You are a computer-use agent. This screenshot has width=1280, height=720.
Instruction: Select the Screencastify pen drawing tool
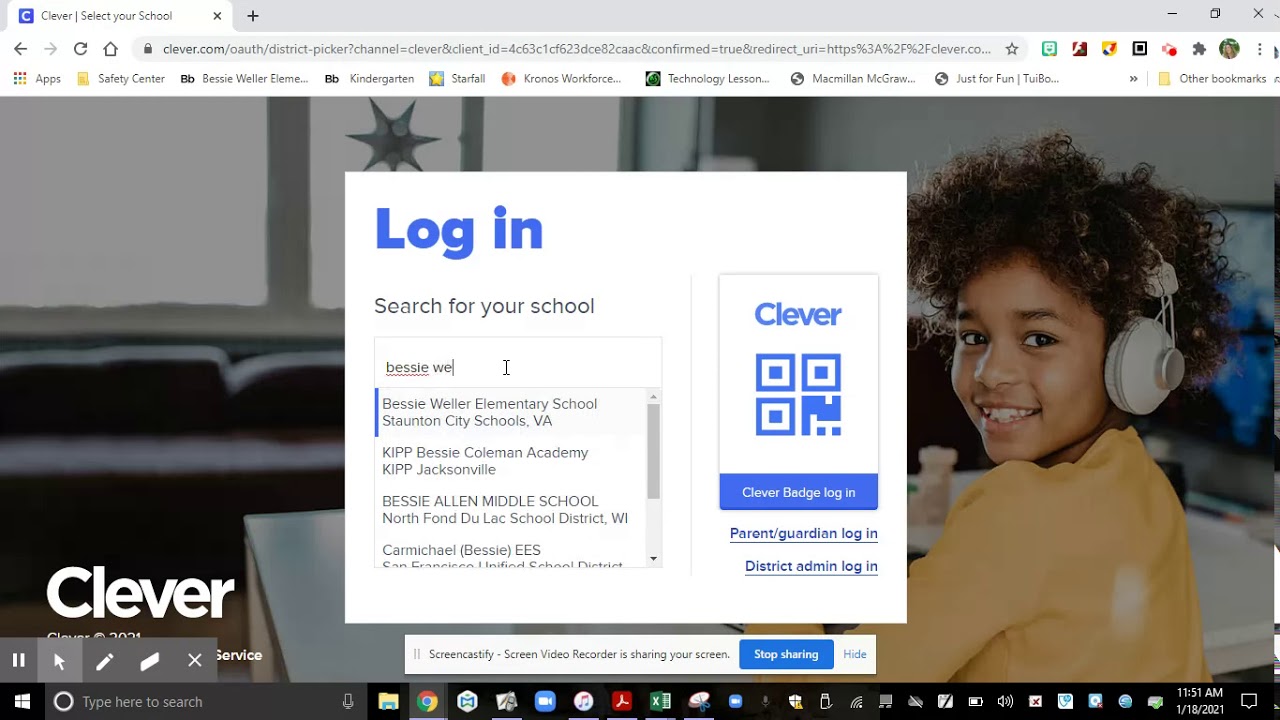click(x=104, y=660)
